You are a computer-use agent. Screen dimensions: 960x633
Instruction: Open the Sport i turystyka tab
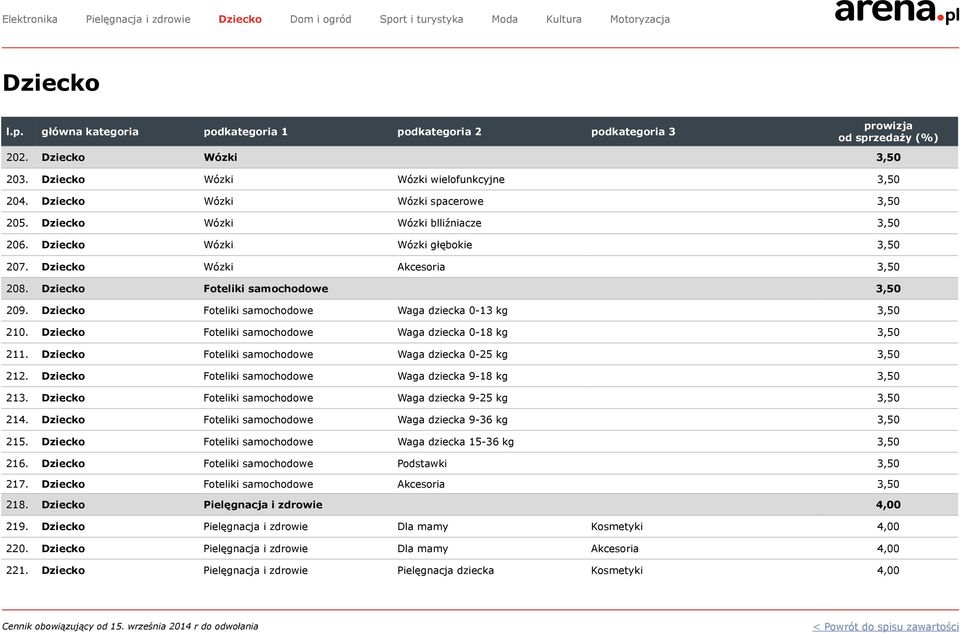[x=421, y=19]
